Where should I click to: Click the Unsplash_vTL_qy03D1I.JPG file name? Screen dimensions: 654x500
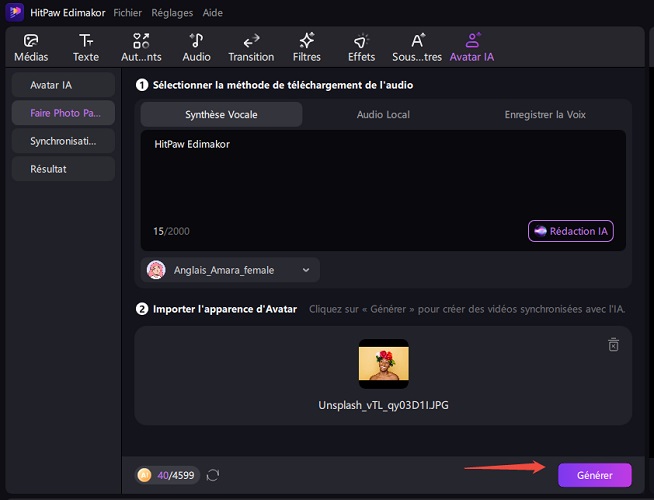coord(383,405)
